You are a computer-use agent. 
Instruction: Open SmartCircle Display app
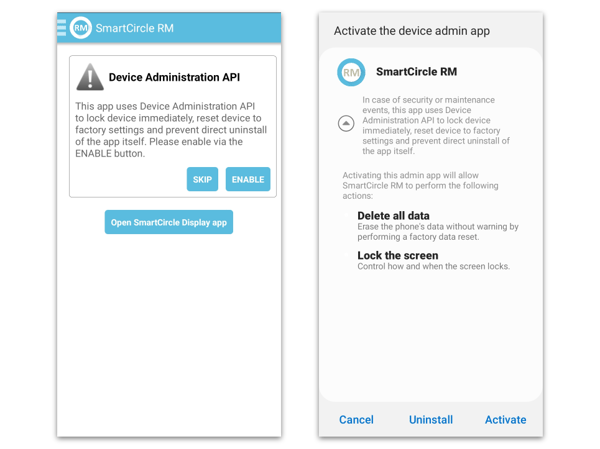[x=169, y=222]
